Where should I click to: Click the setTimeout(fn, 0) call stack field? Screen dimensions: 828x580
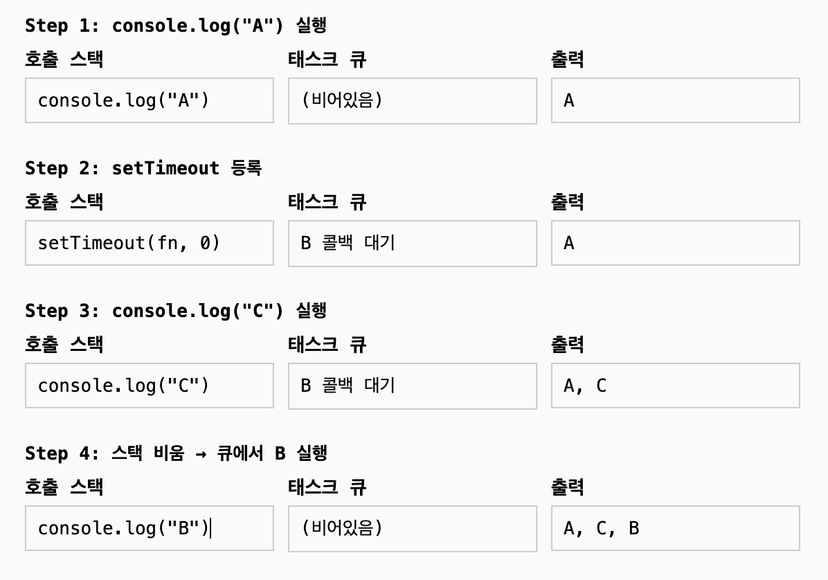click(149, 243)
